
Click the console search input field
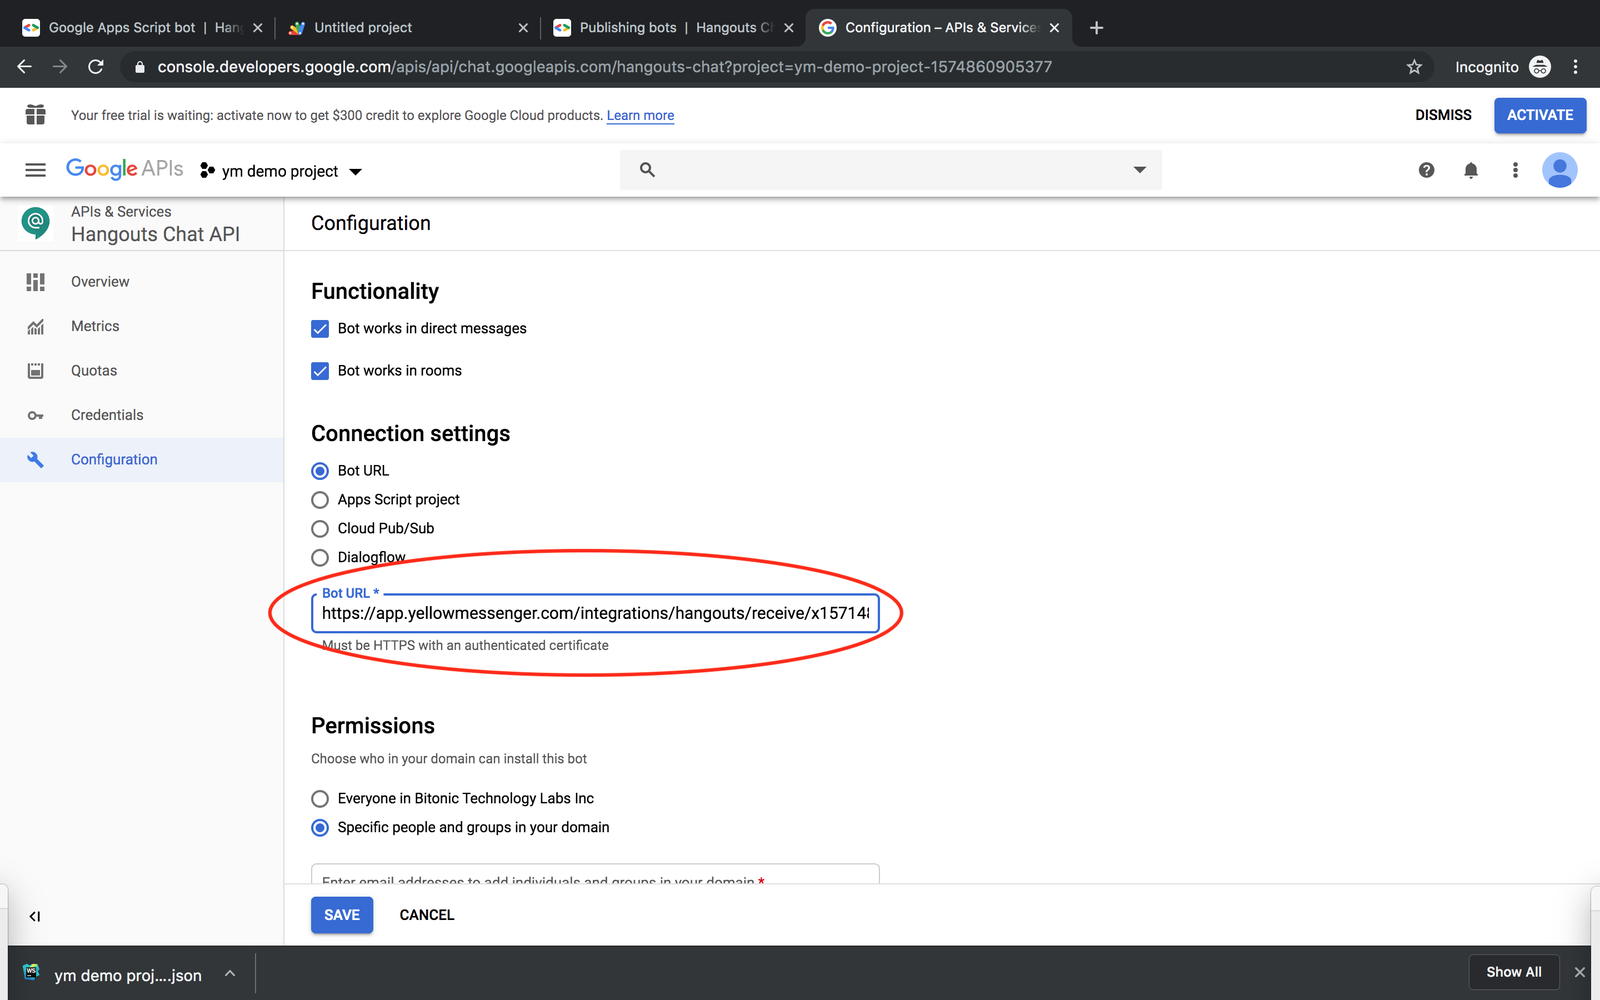click(890, 170)
